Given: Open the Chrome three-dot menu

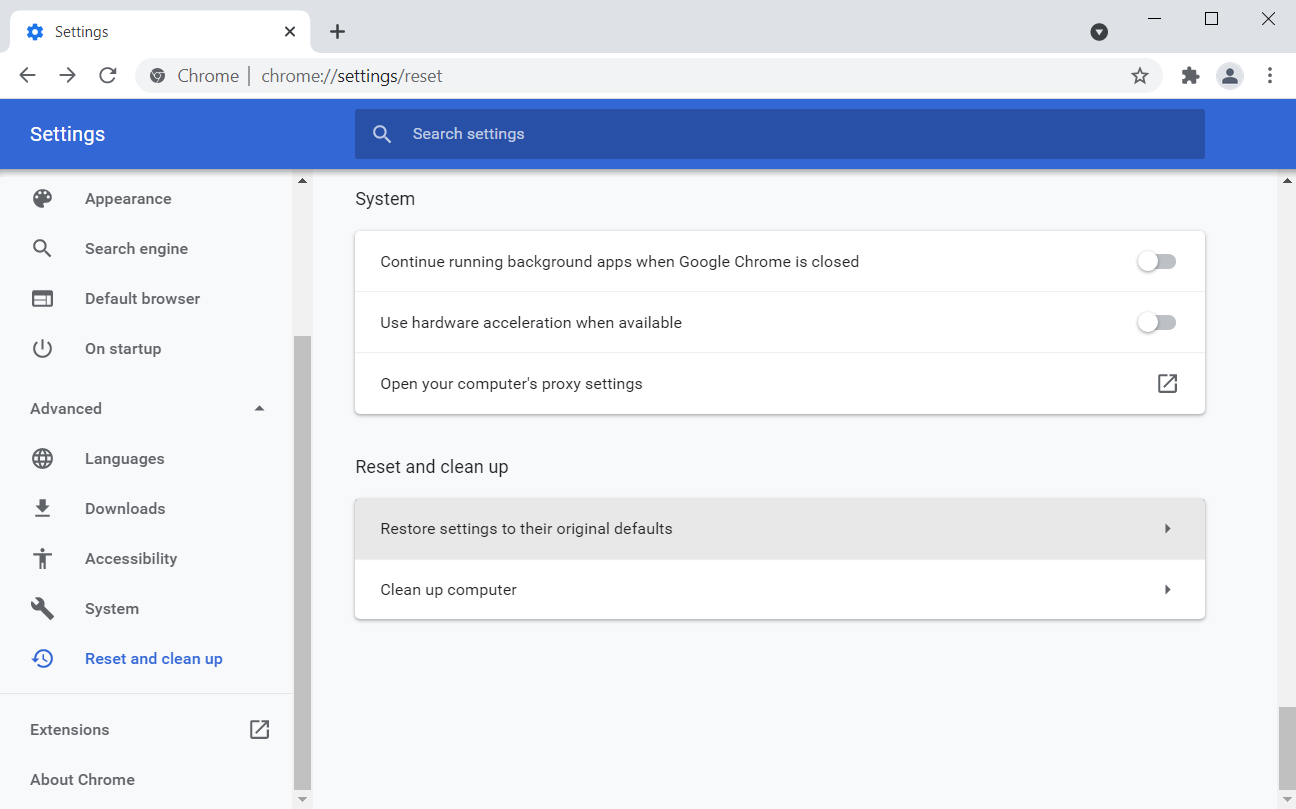Looking at the screenshot, I should [1270, 76].
